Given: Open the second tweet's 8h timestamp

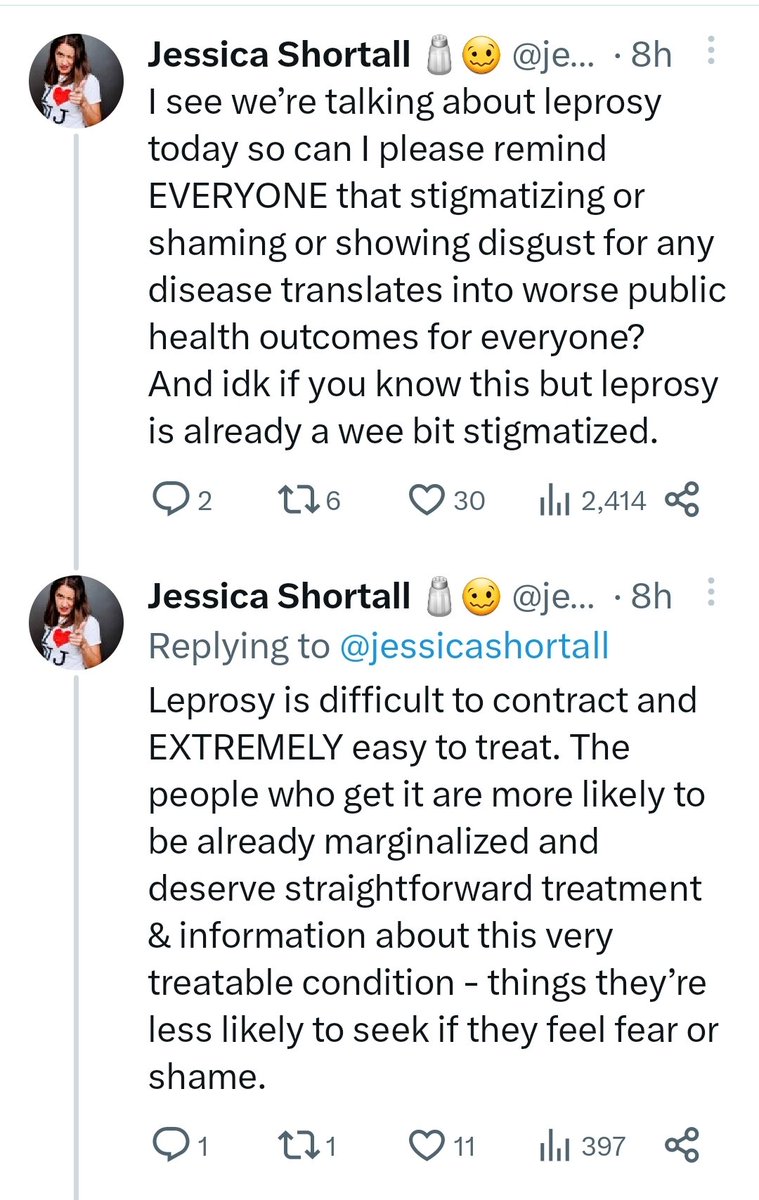Looking at the screenshot, I should (x=650, y=597).
